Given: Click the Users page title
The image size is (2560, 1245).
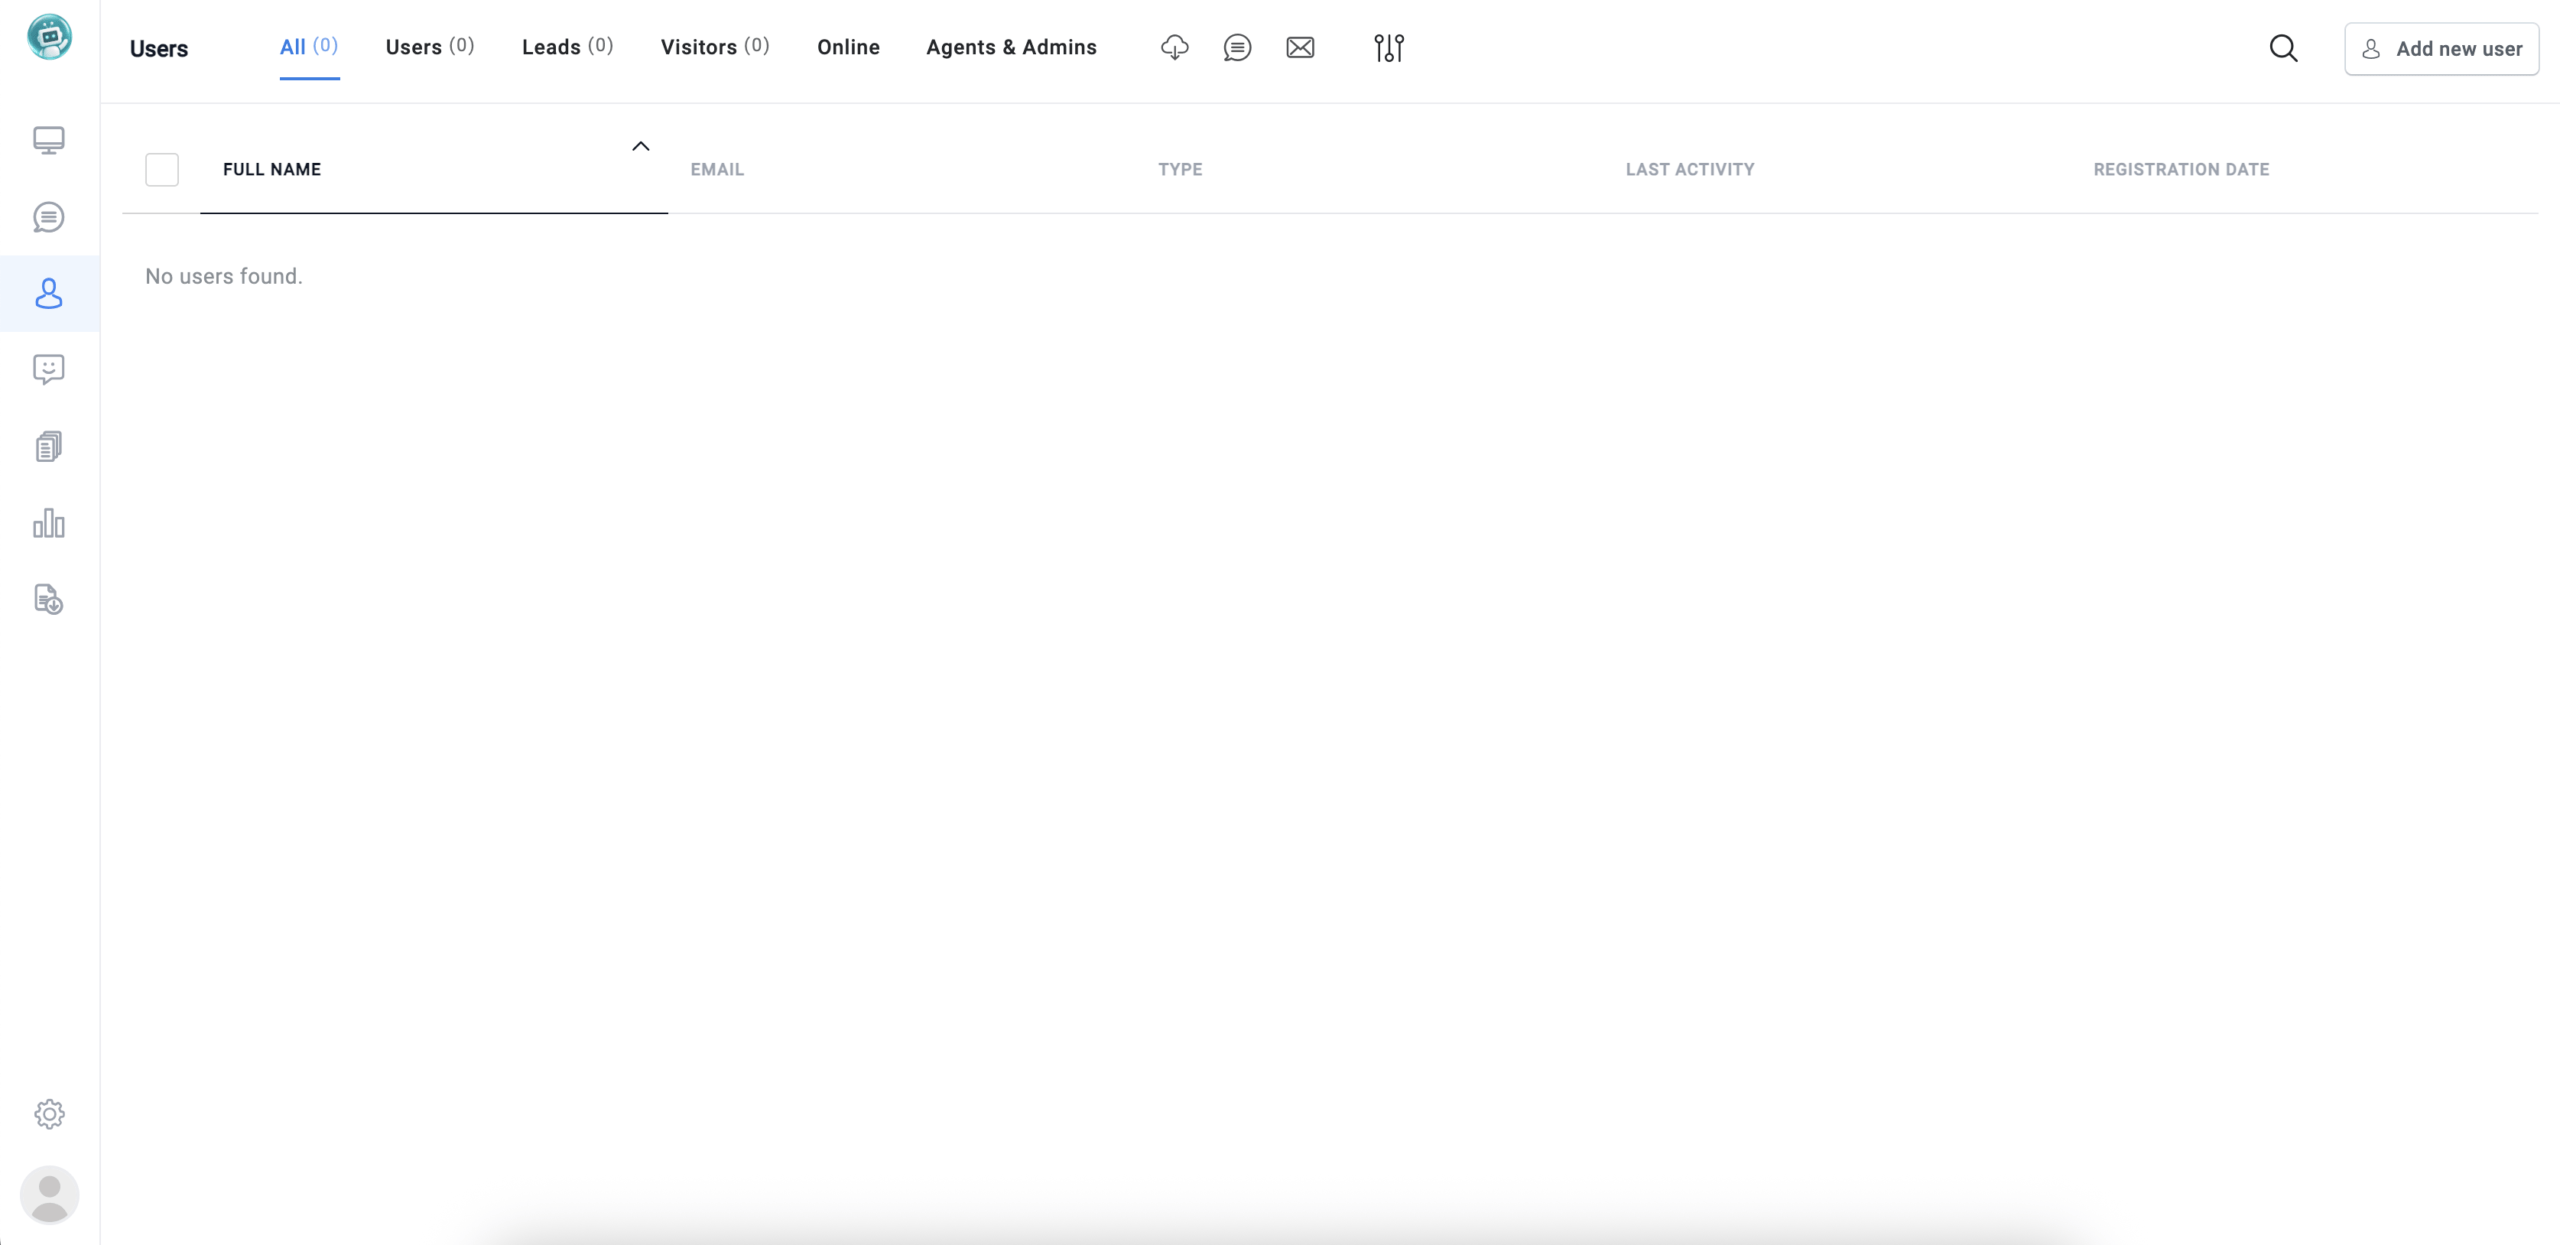Looking at the screenshot, I should [159, 49].
